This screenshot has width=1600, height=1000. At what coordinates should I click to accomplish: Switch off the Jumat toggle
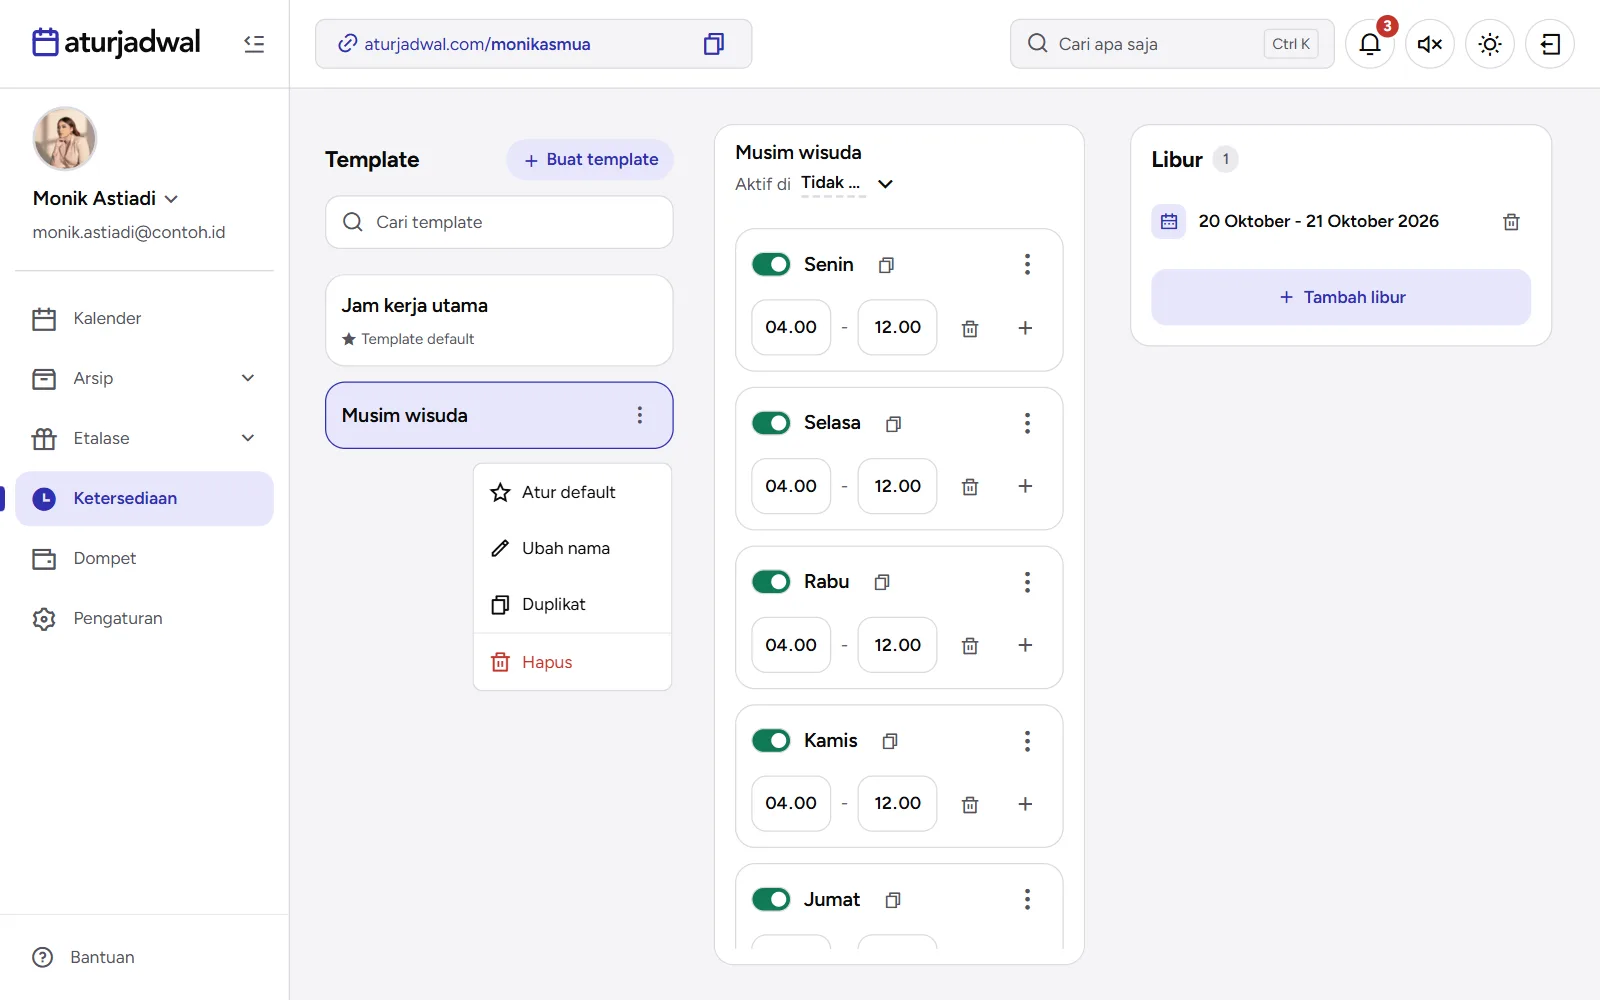[x=771, y=899]
